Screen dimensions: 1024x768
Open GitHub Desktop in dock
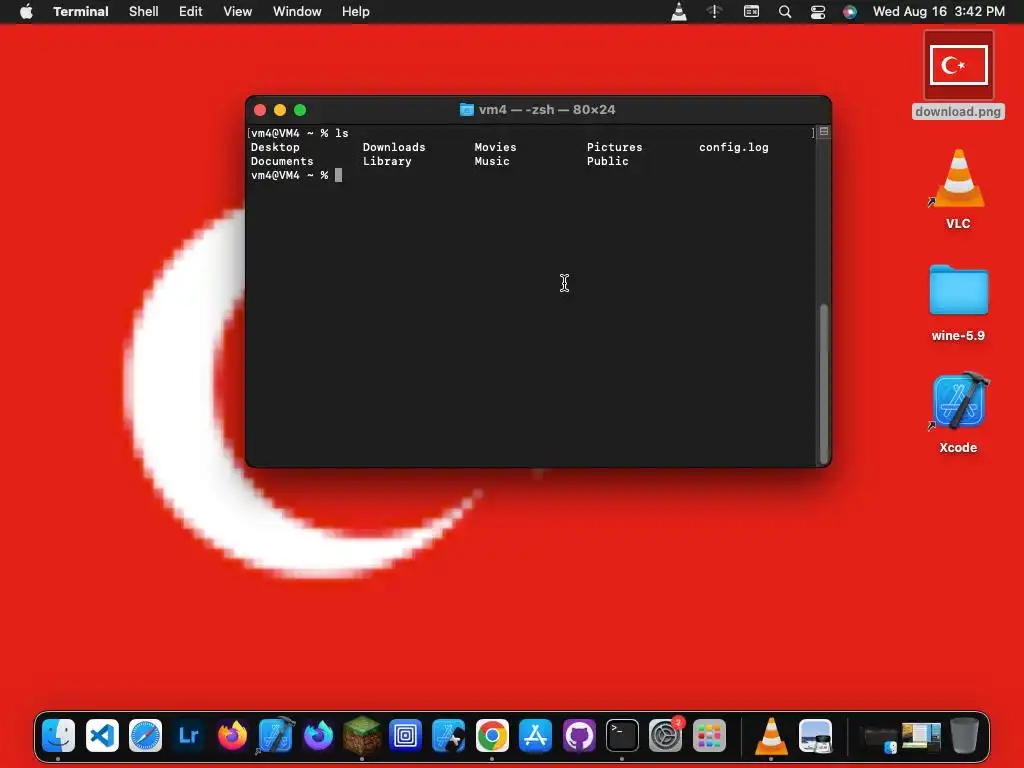pos(579,736)
